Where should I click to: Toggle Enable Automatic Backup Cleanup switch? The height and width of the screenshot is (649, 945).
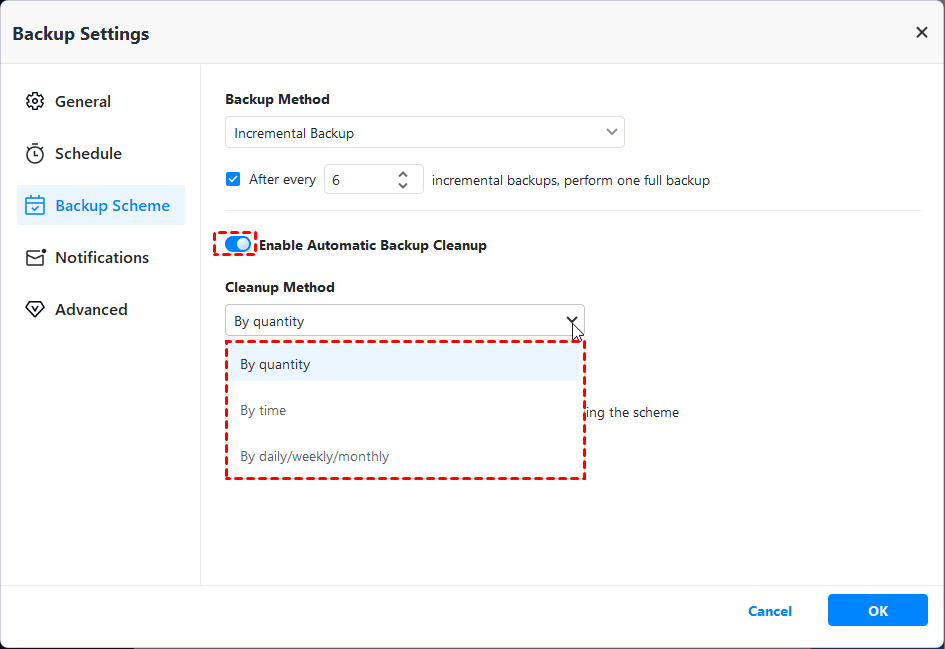237,244
